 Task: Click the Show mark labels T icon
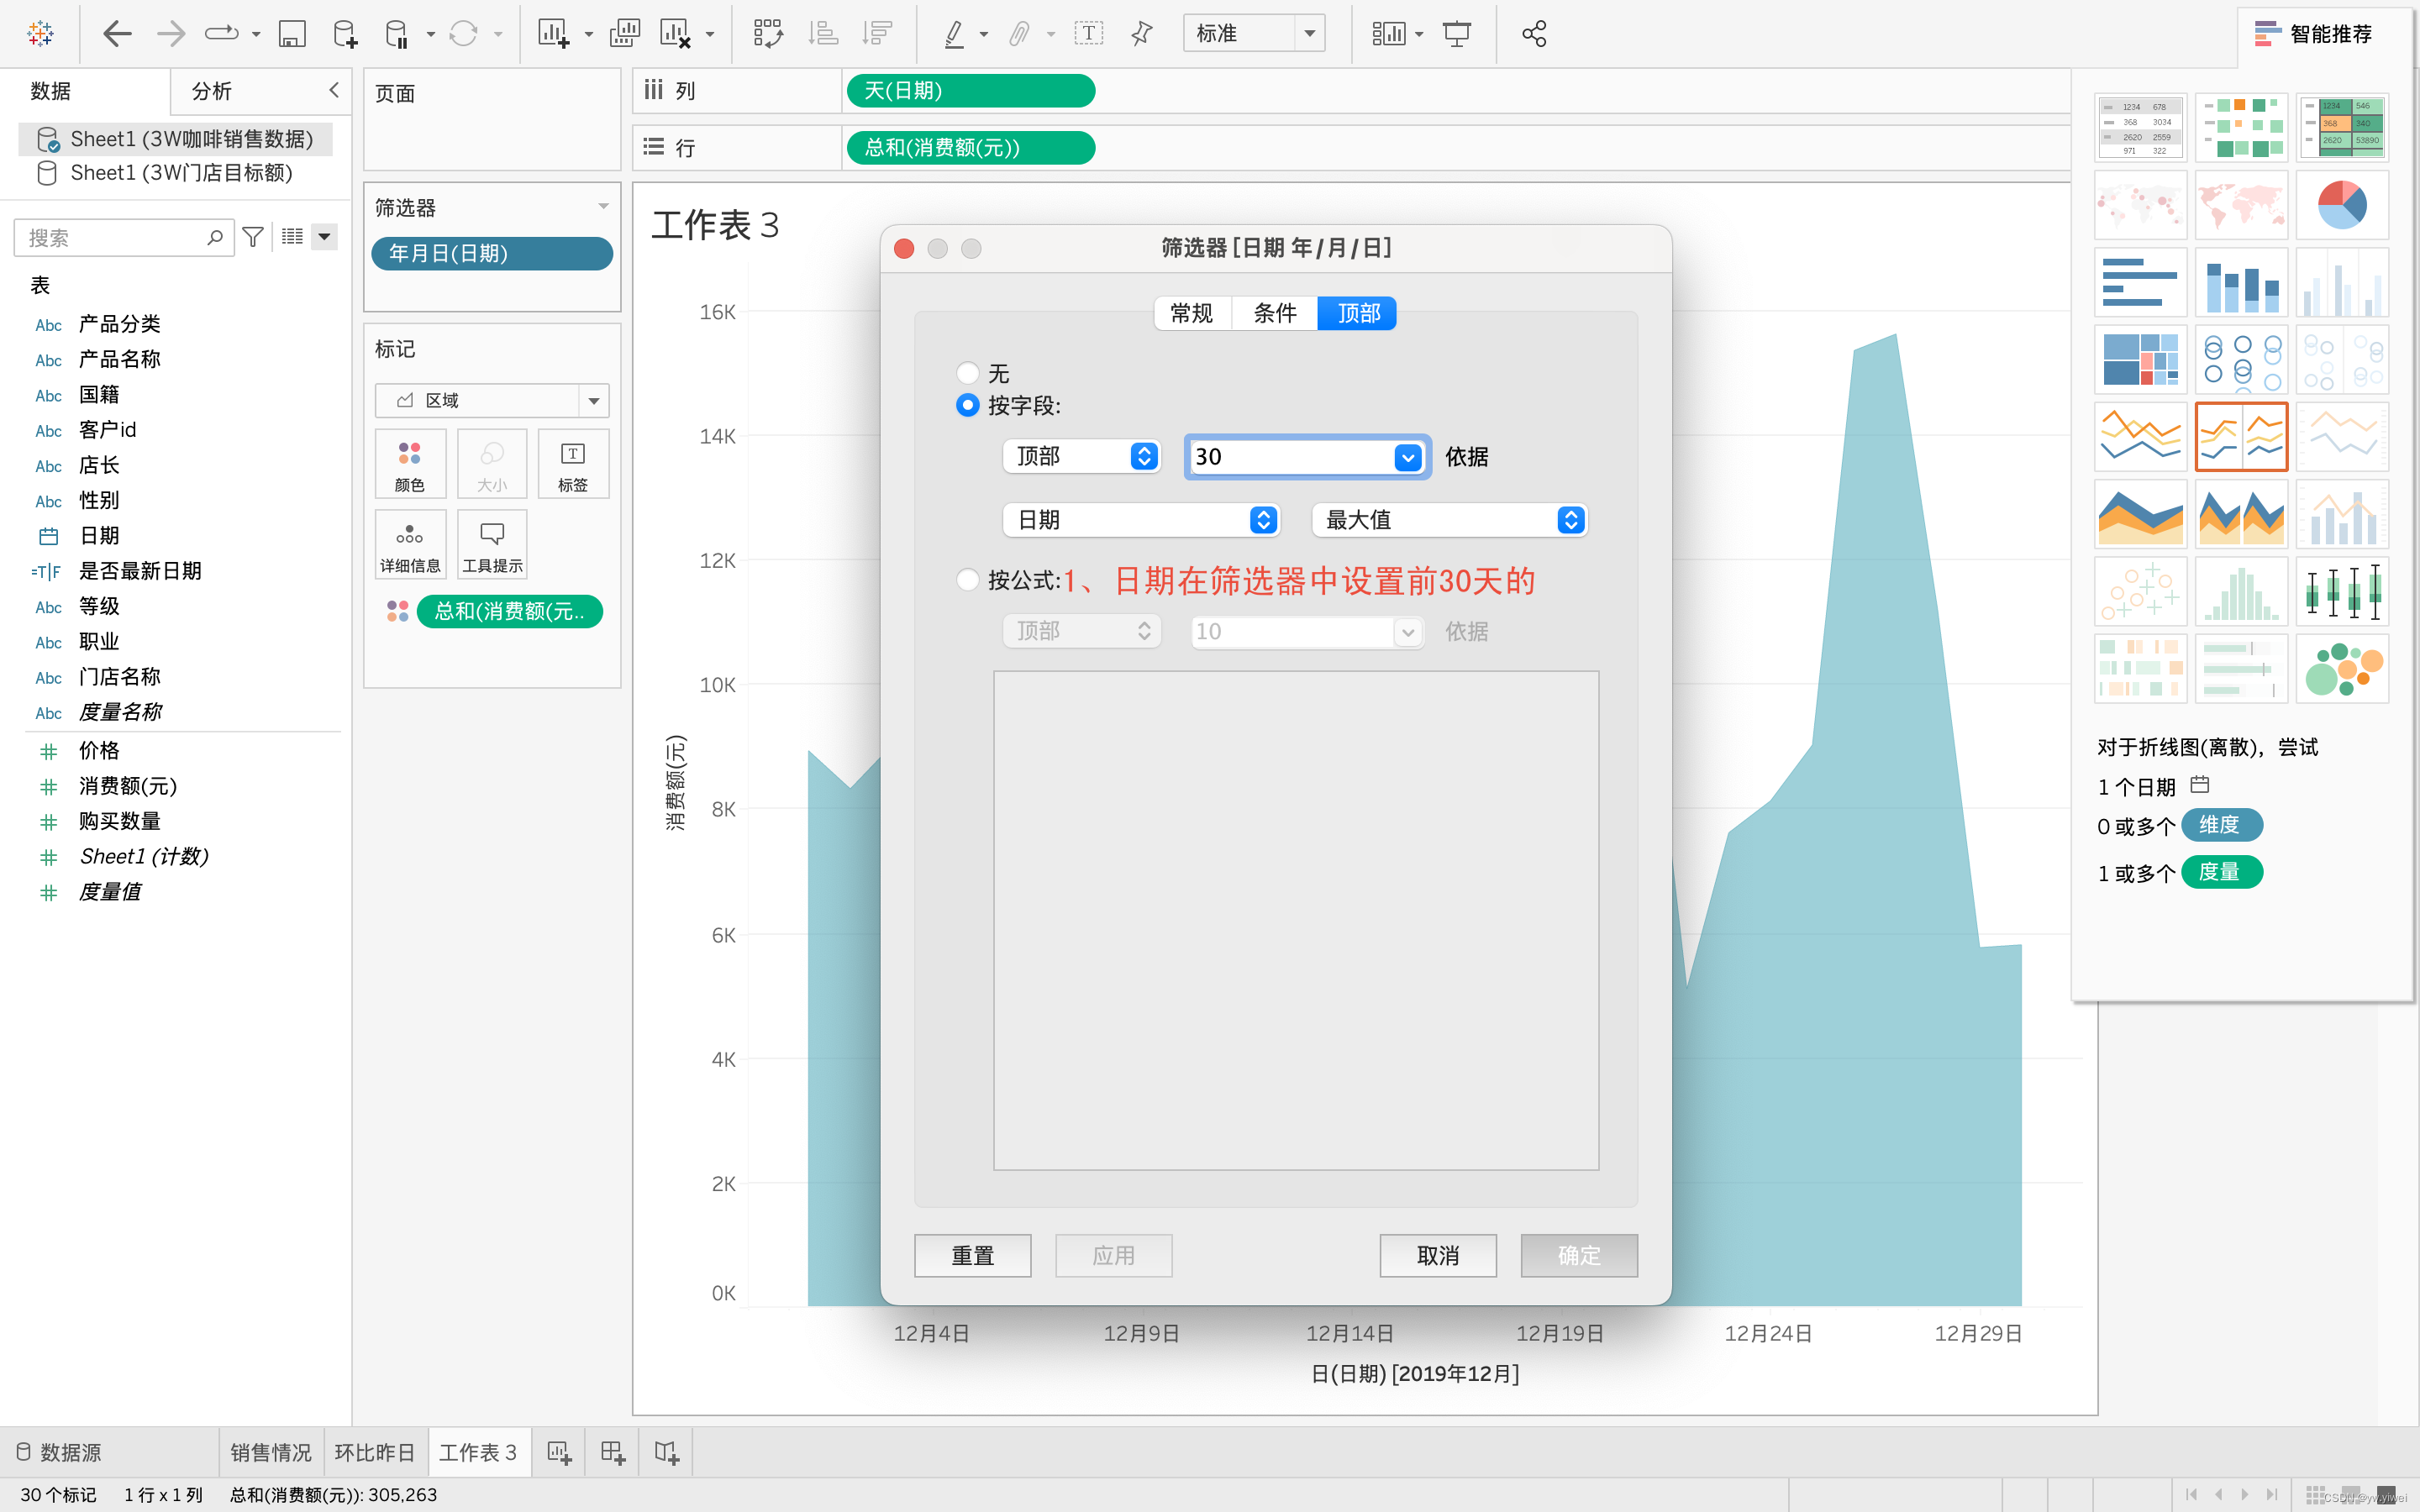pos(1089,34)
